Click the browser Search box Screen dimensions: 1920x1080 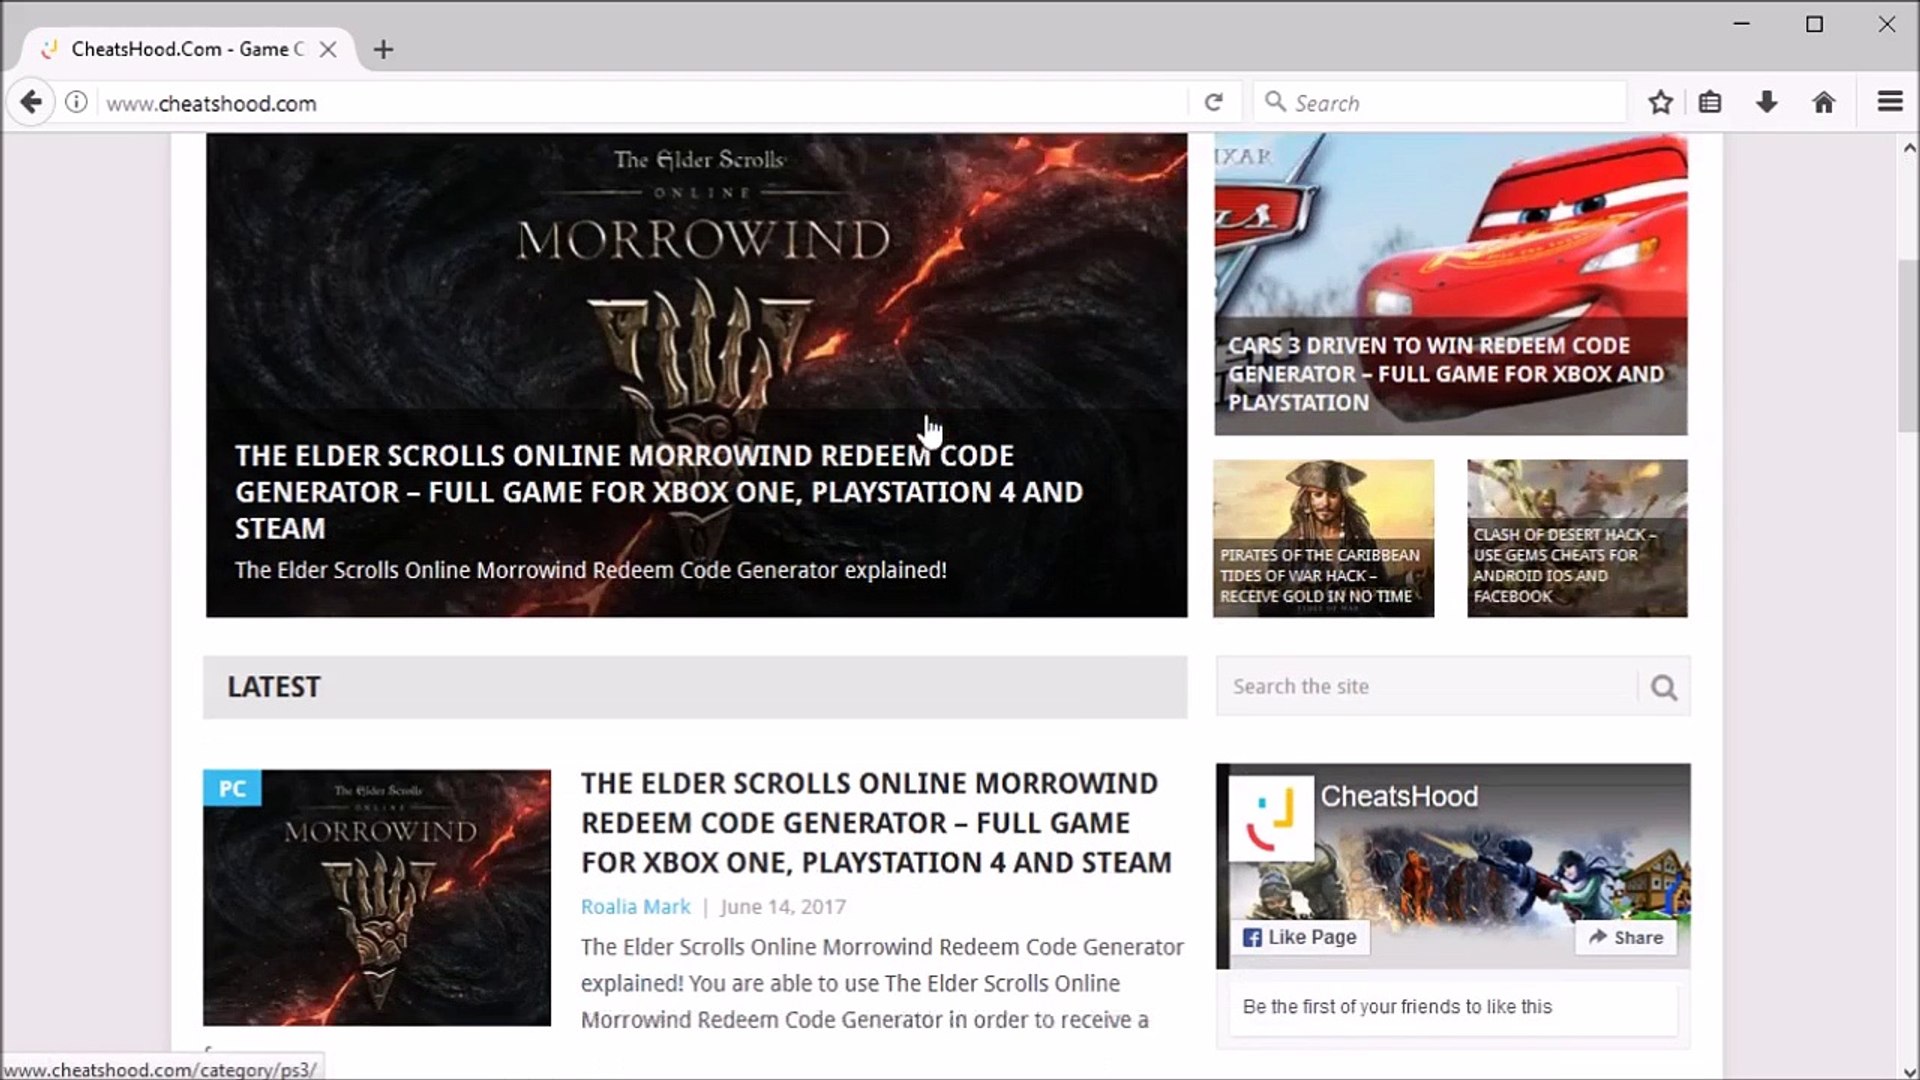[x=1440, y=102]
